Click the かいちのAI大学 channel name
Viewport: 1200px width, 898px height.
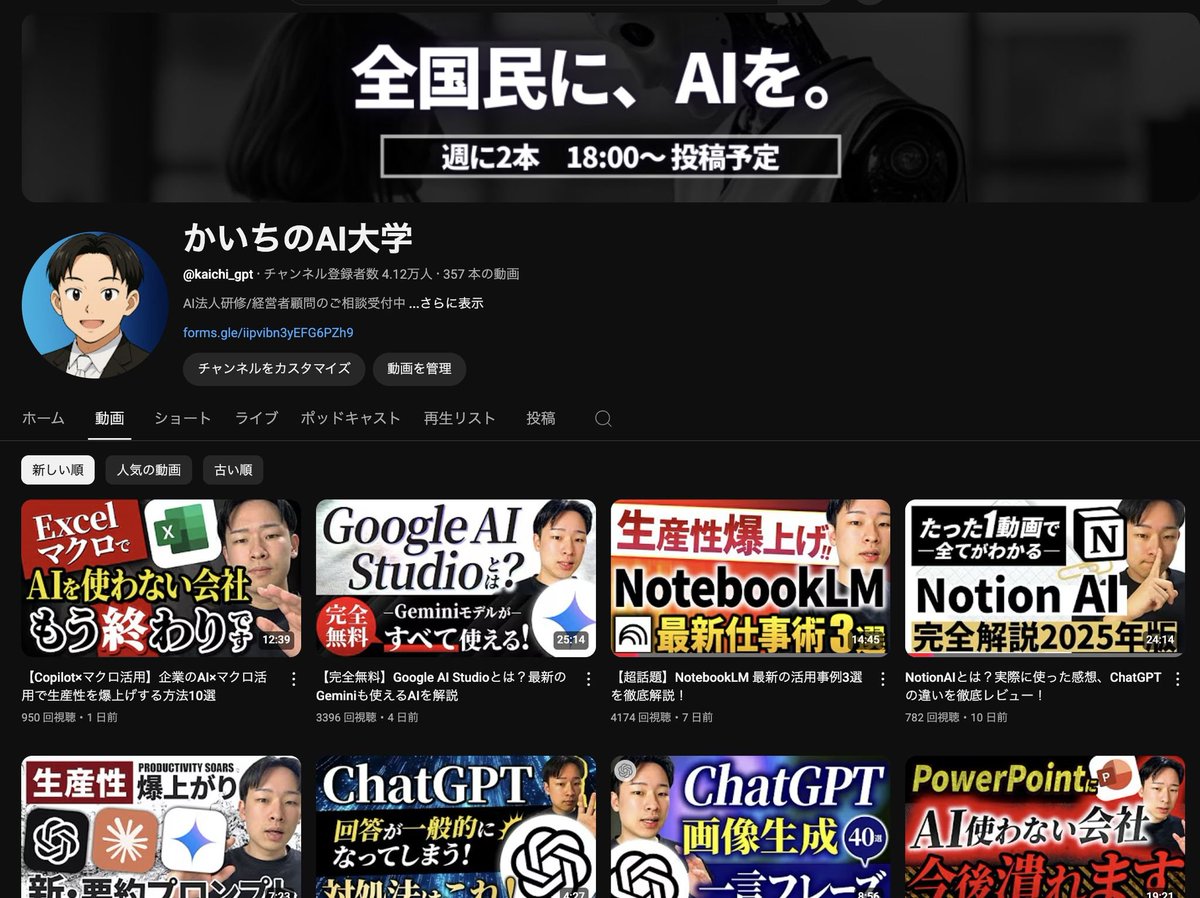(298, 238)
